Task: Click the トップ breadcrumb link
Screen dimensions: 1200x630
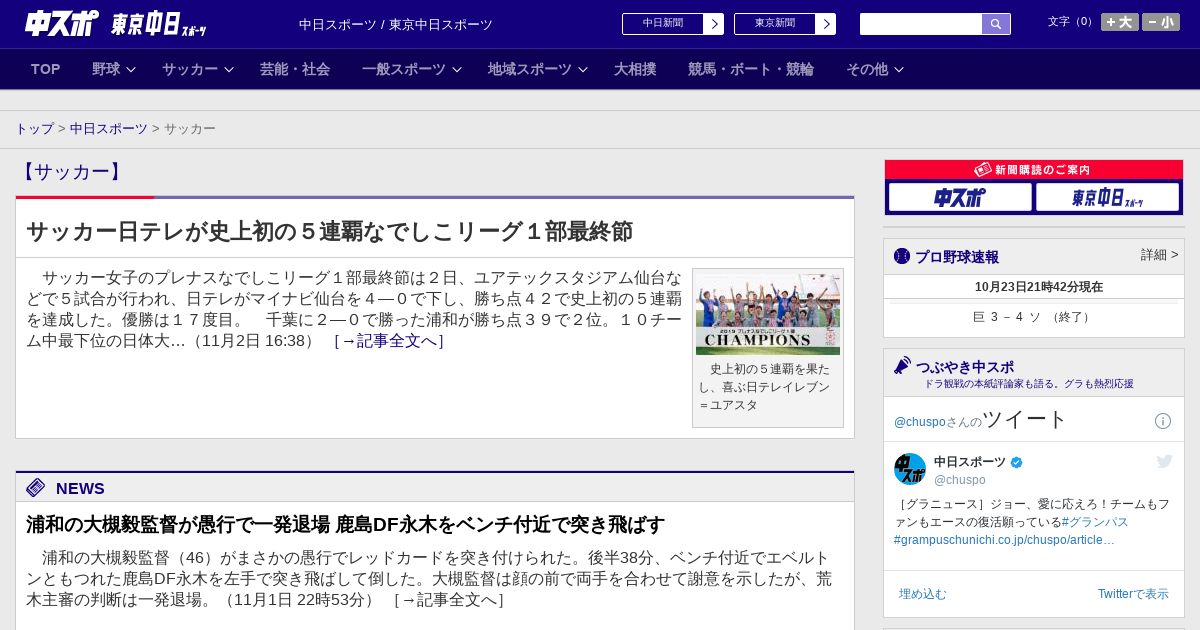Action: 34,129
